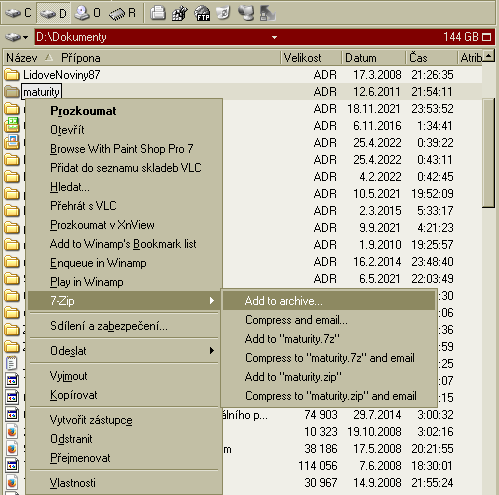Open Vlastnosti of the maturity folder
The image size is (499, 495).
coord(123,483)
